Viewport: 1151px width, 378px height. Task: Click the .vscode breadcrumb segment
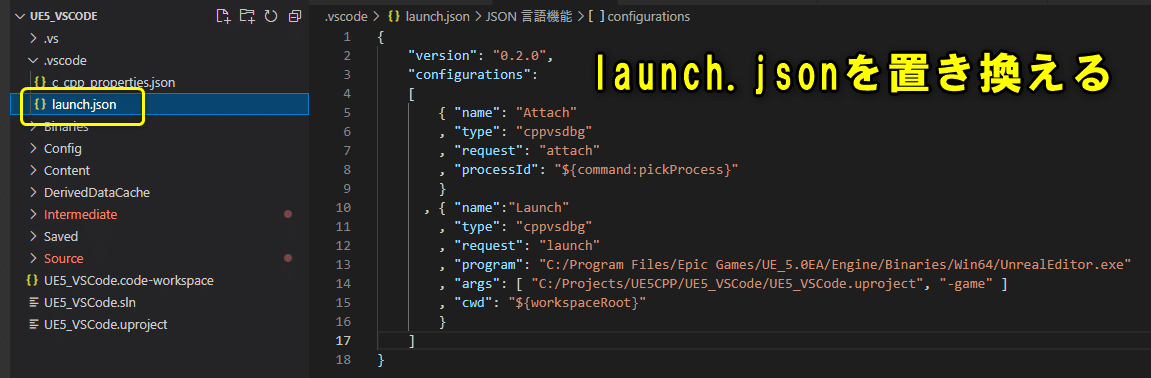click(x=346, y=15)
